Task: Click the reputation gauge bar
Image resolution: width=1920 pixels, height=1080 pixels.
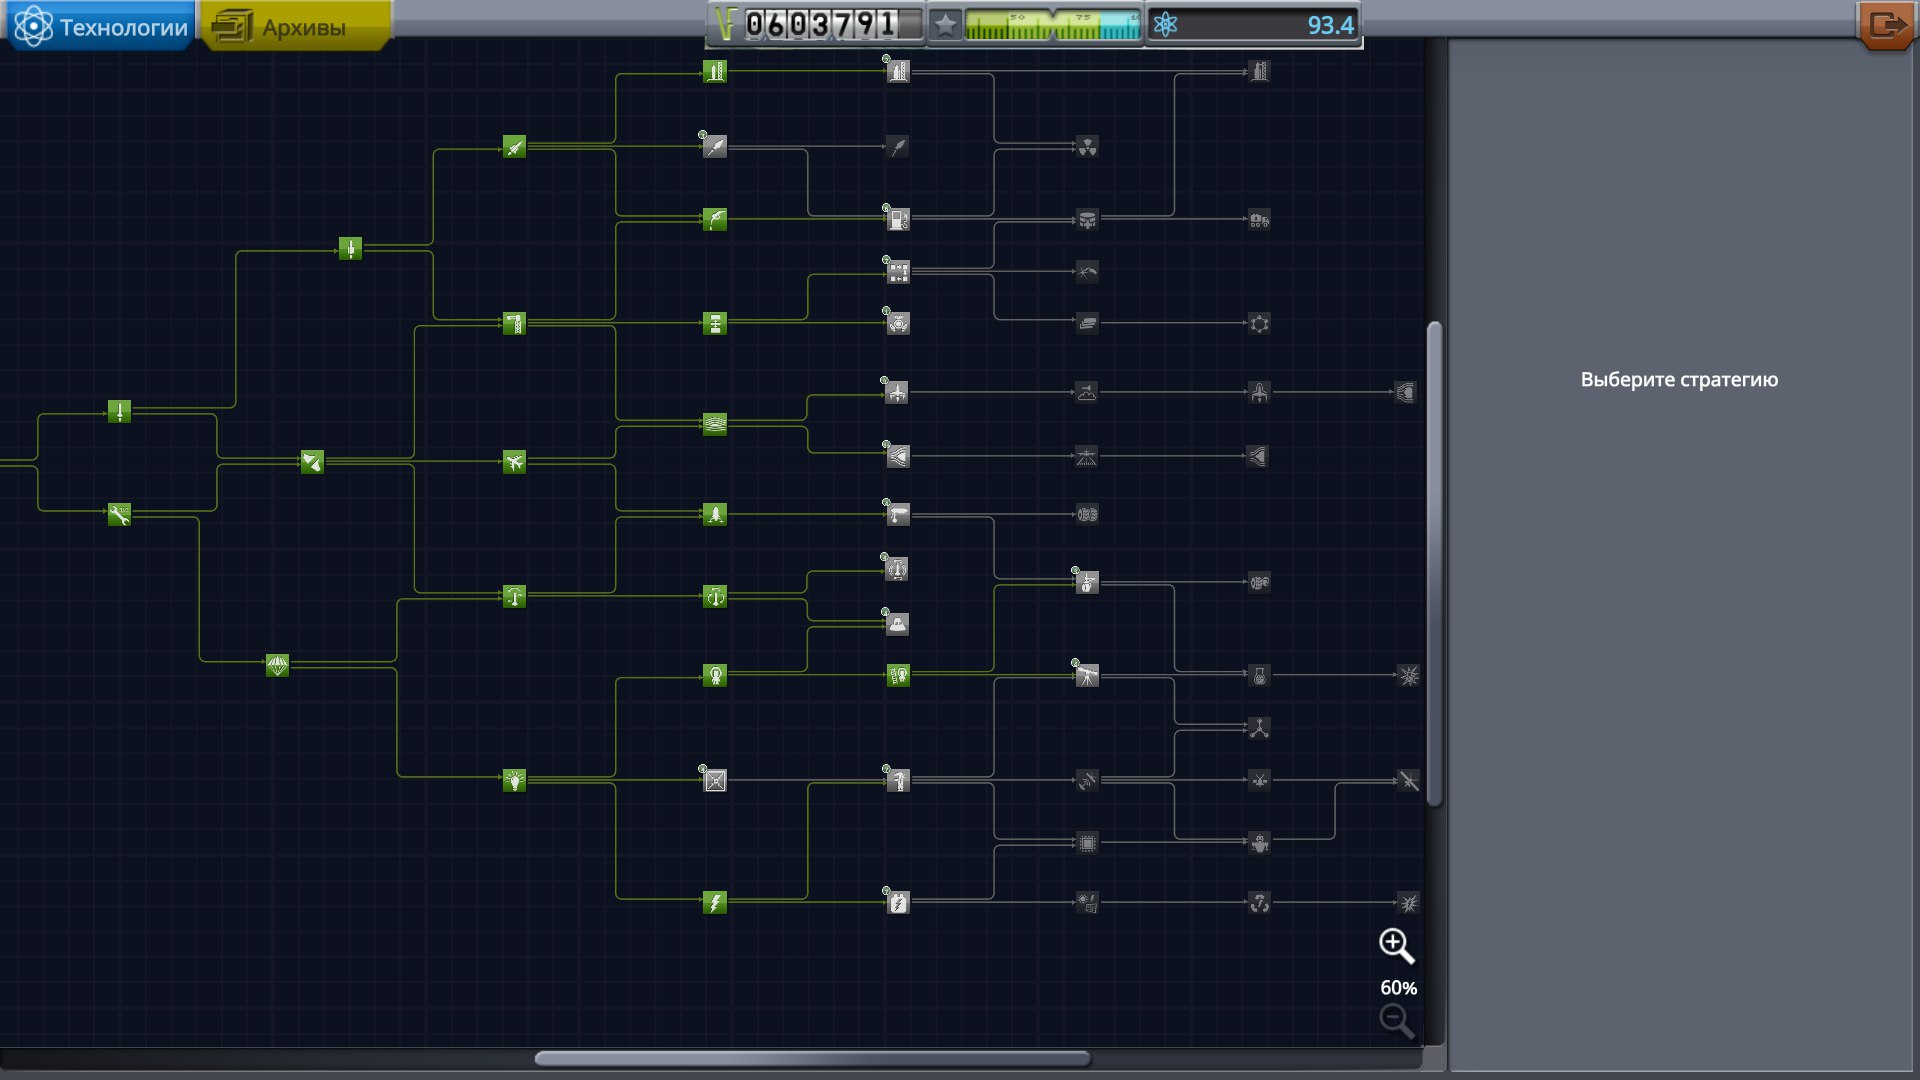Action: [1052, 25]
